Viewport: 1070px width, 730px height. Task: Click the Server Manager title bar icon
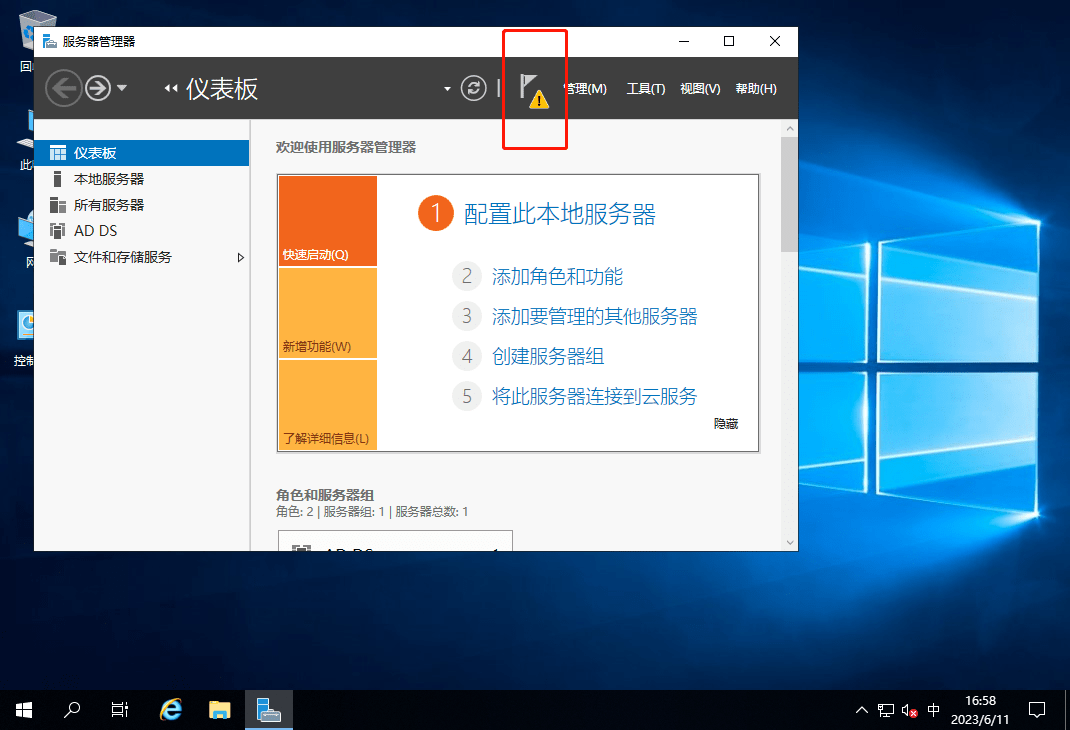pyautogui.click(x=49, y=42)
